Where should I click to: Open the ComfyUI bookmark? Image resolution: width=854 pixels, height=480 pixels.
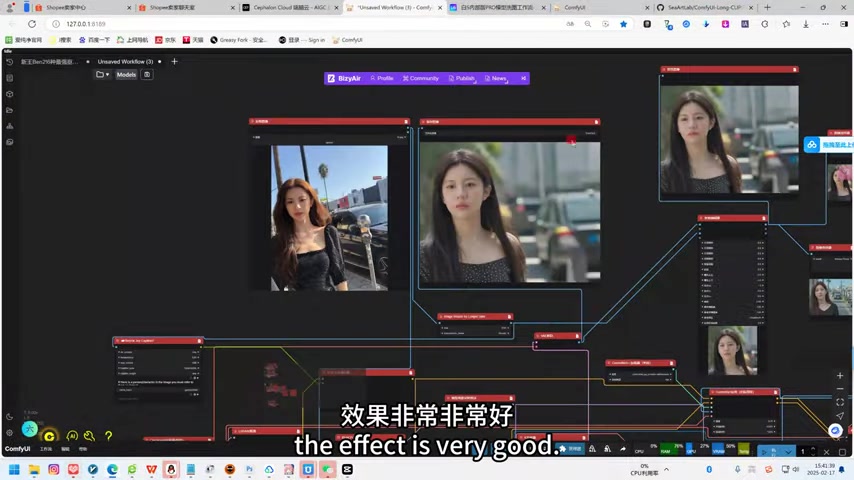[x=347, y=40]
